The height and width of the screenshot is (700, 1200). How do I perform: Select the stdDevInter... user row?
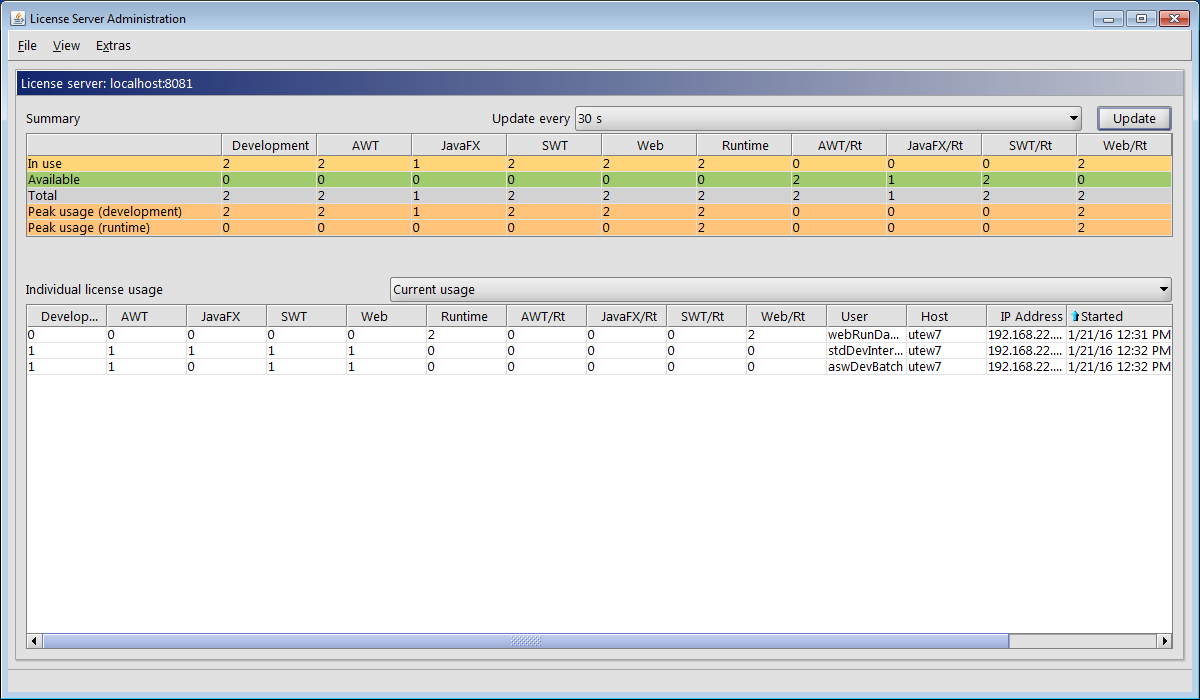[864, 351]
